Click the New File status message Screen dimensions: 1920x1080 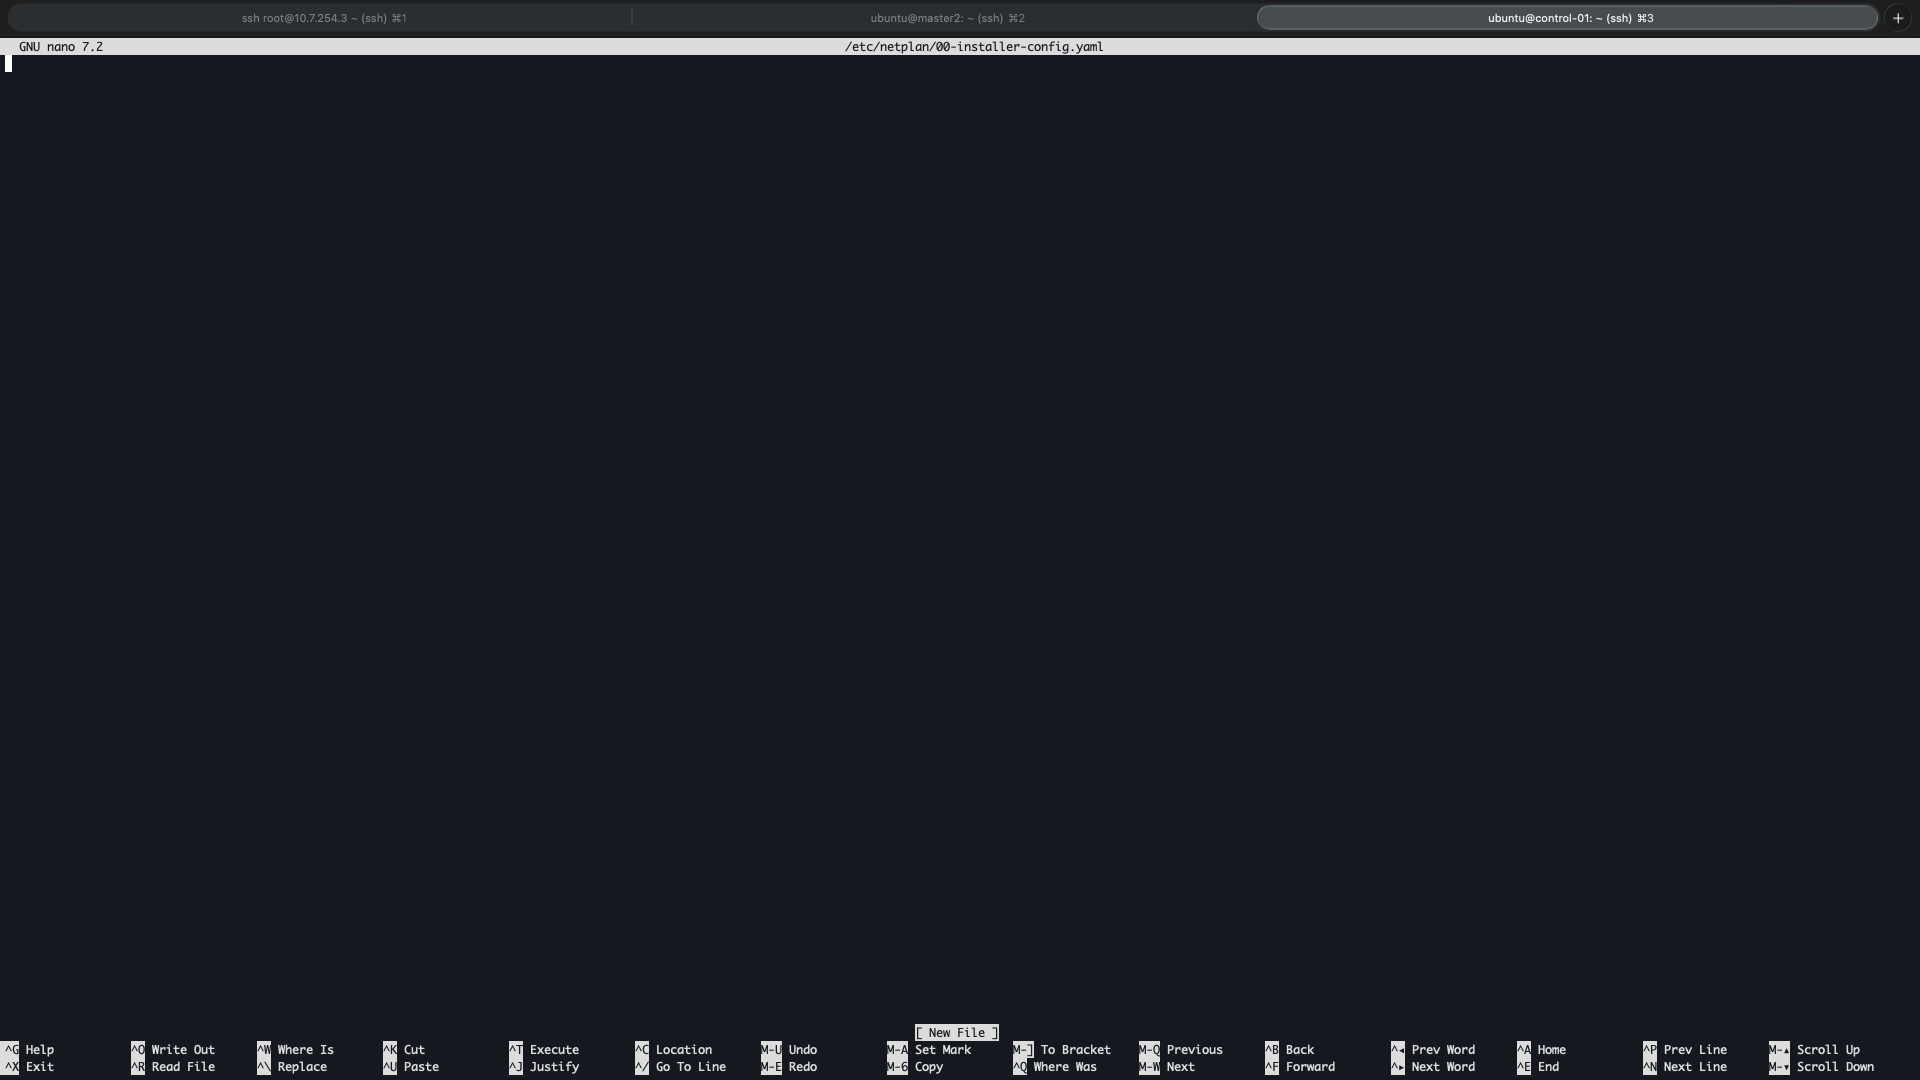[957, 1033]
